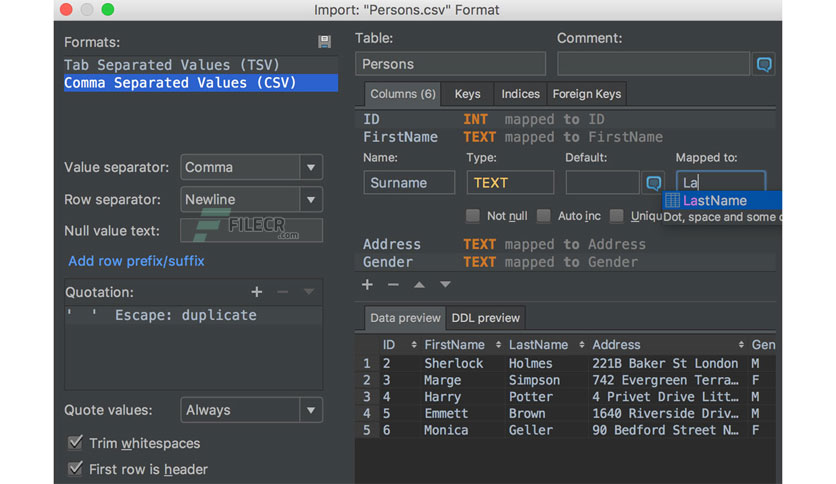Move column up with up arrow
Viewport: 836px width, 484px height.
[420, 285]
